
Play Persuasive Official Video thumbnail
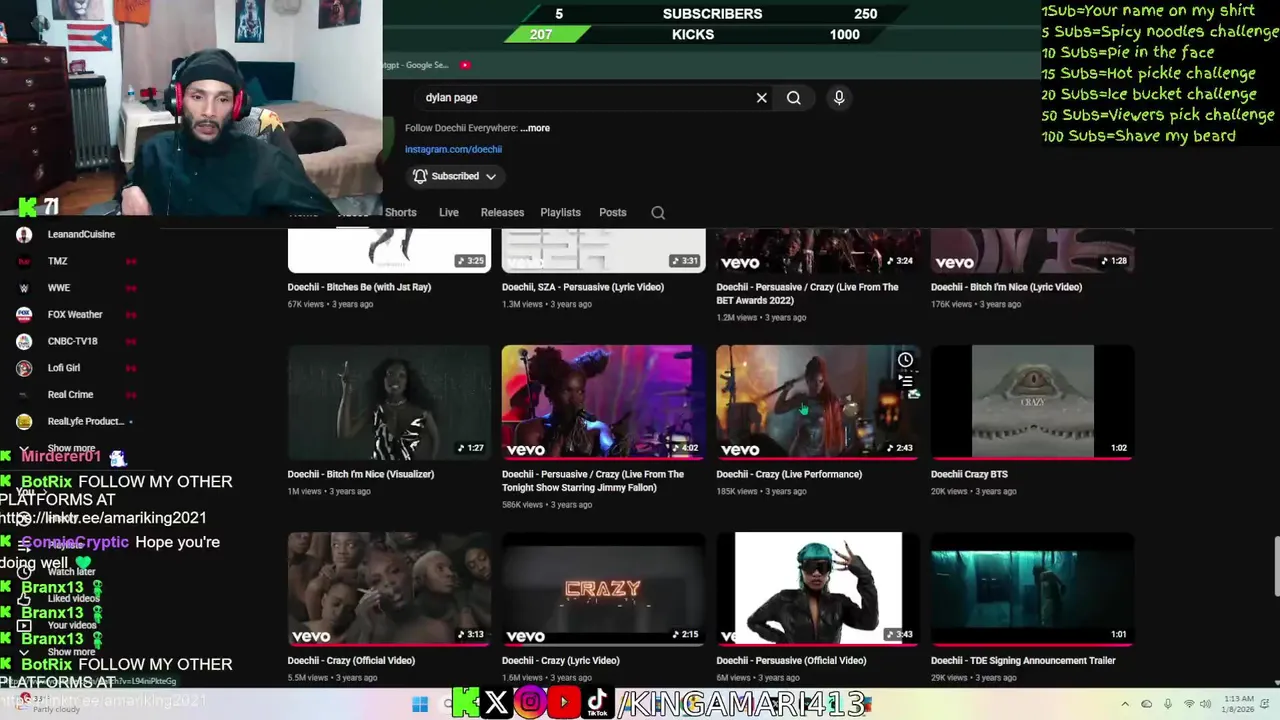tap(818, 588)
